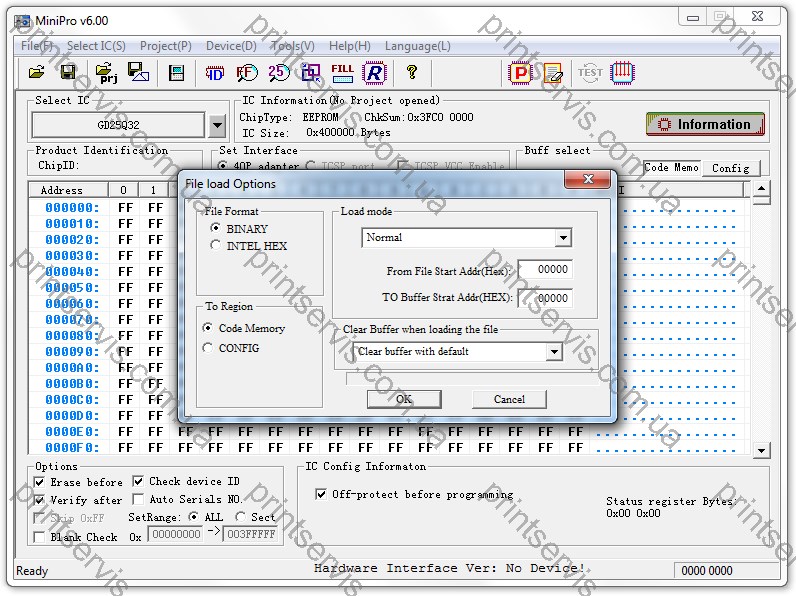Click Cancel in File load Options
This screenshot has width=796, height=596.
pyautogui.click(x=509, y=399)
